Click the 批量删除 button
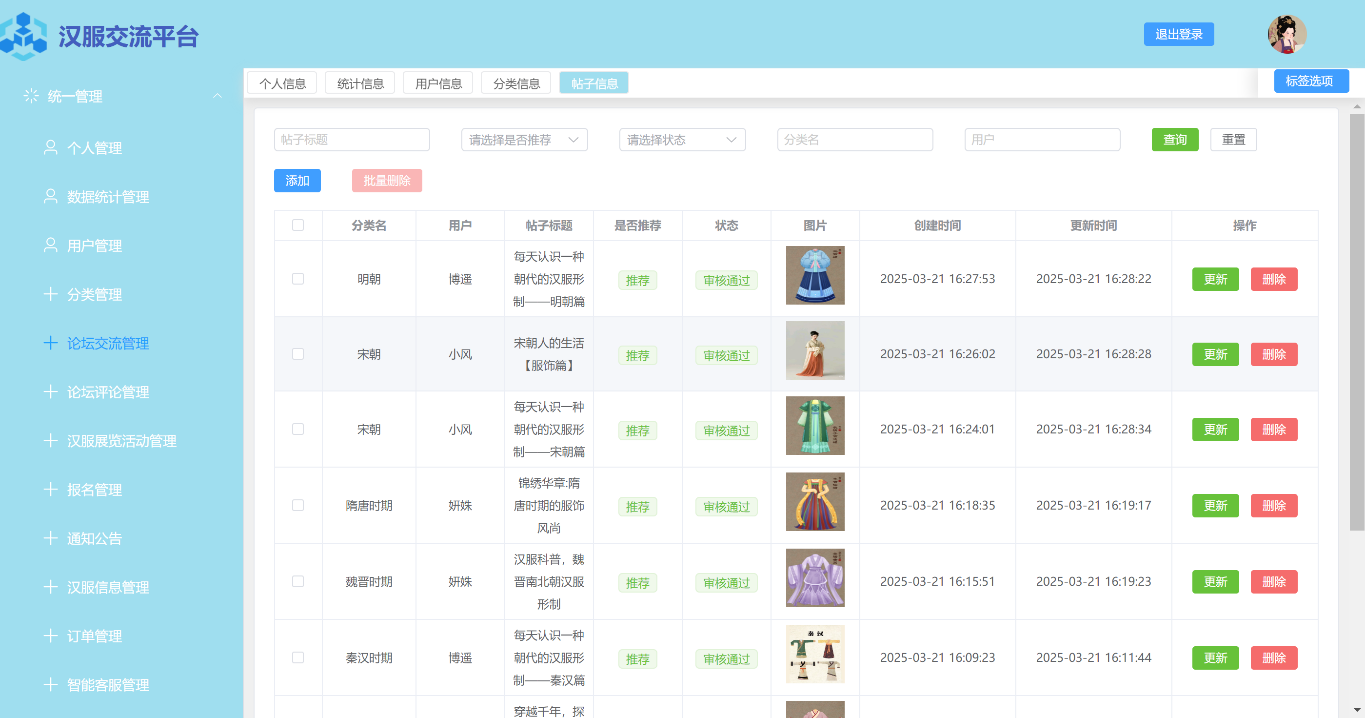Screen dimensions: 1365x718 [387, 181]
